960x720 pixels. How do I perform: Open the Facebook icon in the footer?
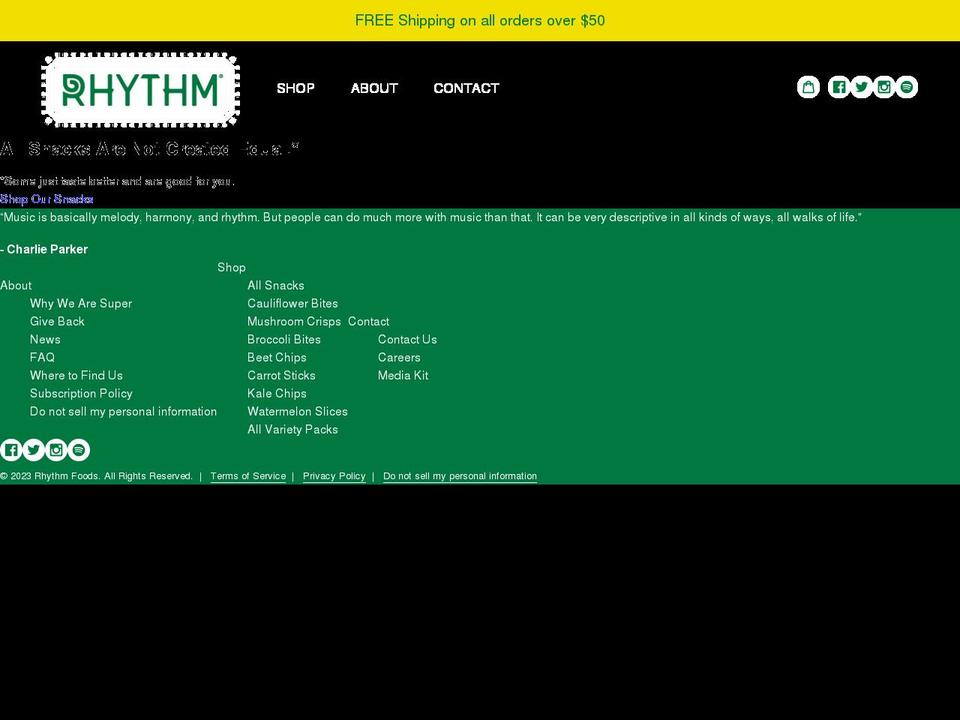tap(11, 450)
